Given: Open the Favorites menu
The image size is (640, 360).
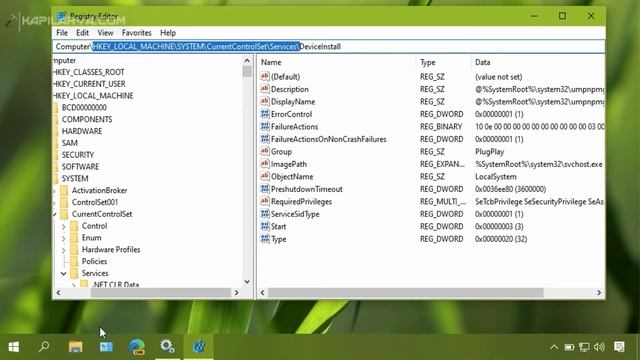Looking at the screenshot, I should coord(136,33).
